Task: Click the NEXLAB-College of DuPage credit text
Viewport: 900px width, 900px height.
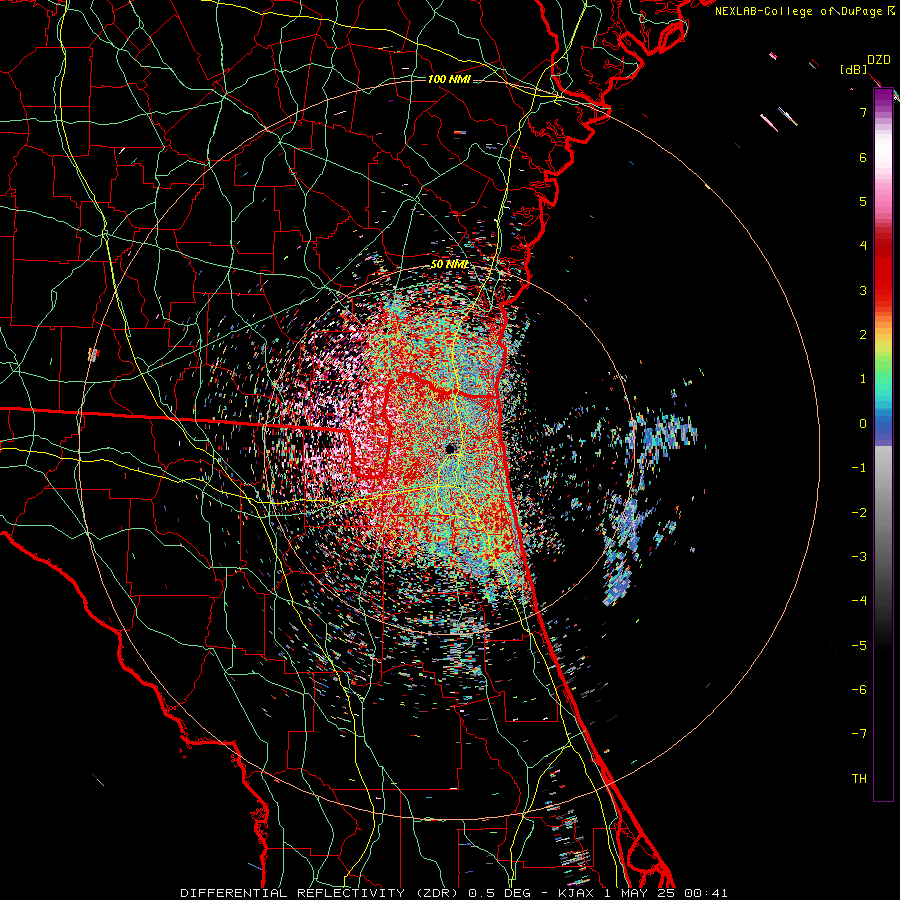Action: 799,11
